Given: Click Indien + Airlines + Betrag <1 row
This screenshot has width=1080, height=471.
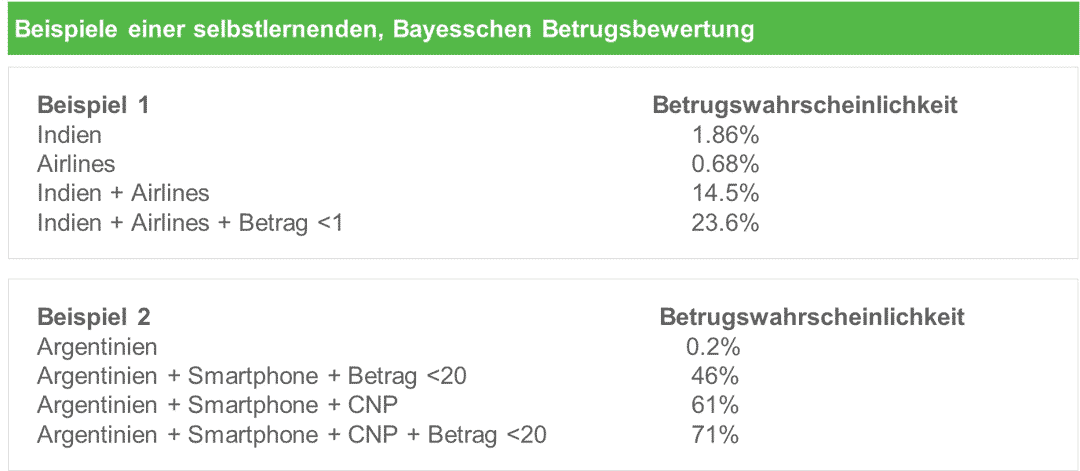Looking at the screenshot, I should [190, 224].
